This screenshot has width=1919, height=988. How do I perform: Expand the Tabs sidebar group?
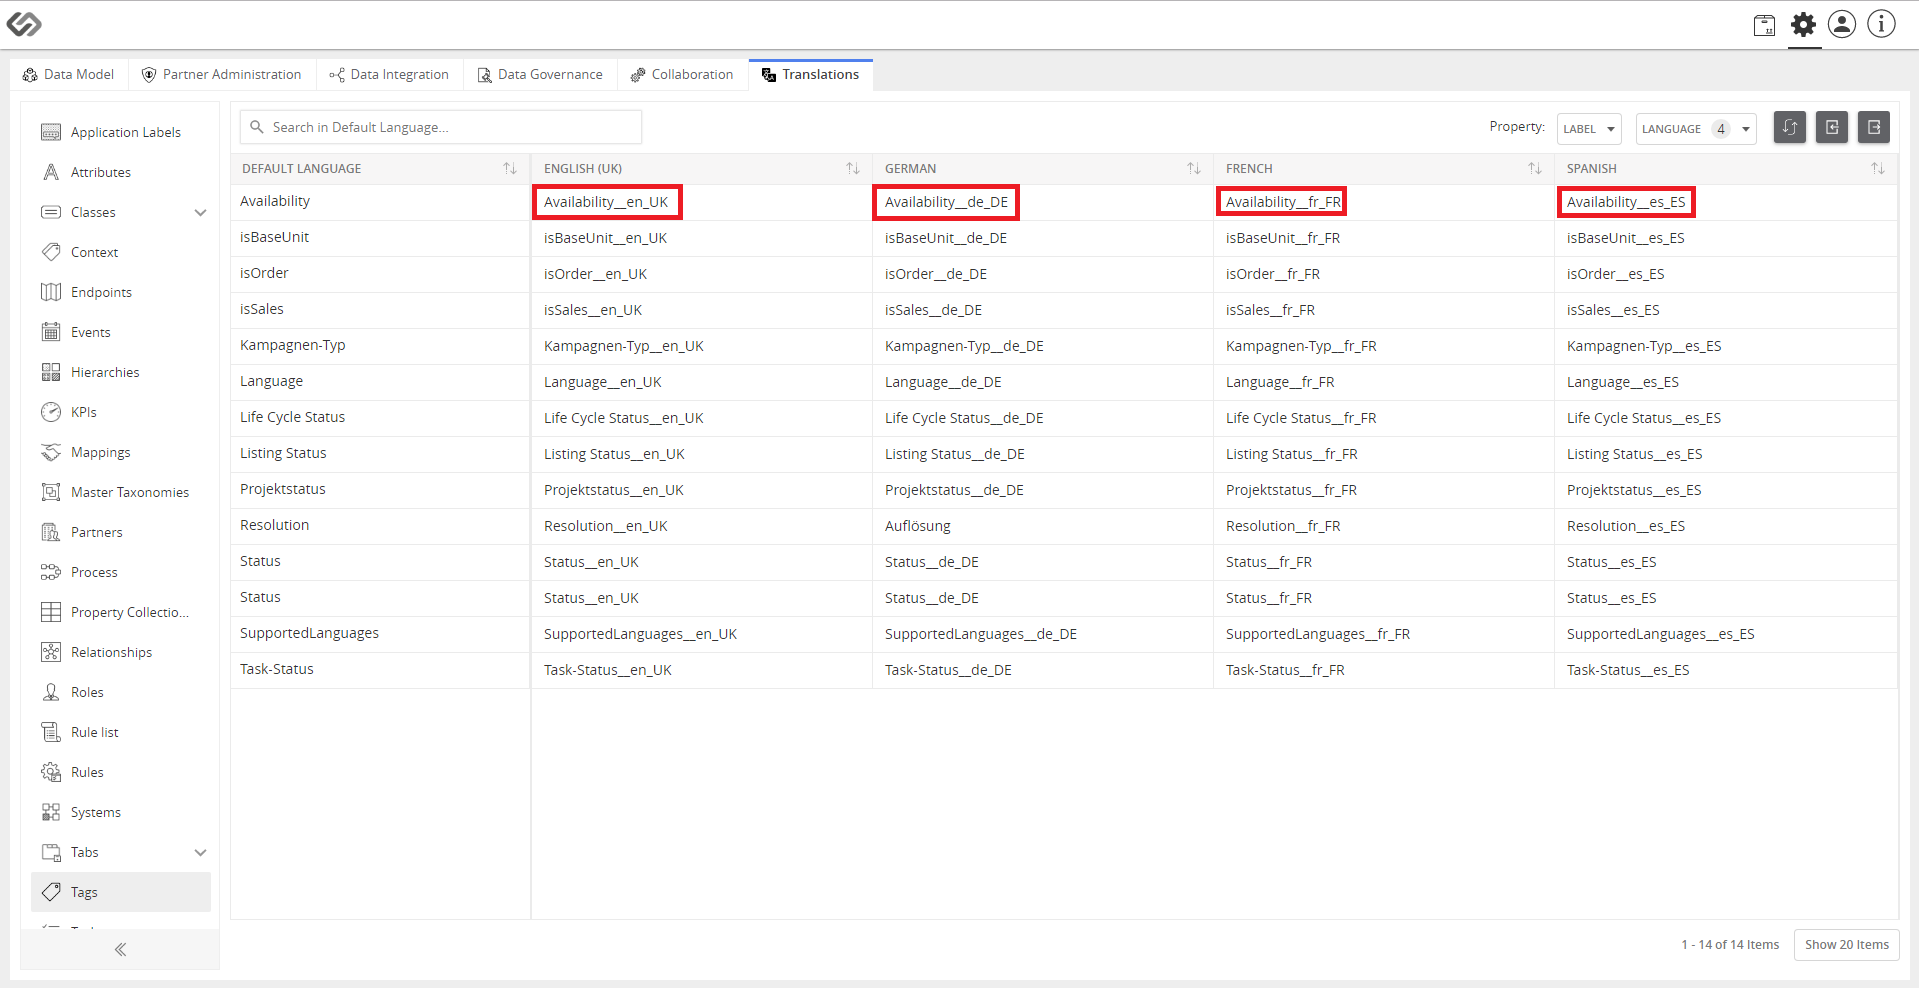coord(200,852)
